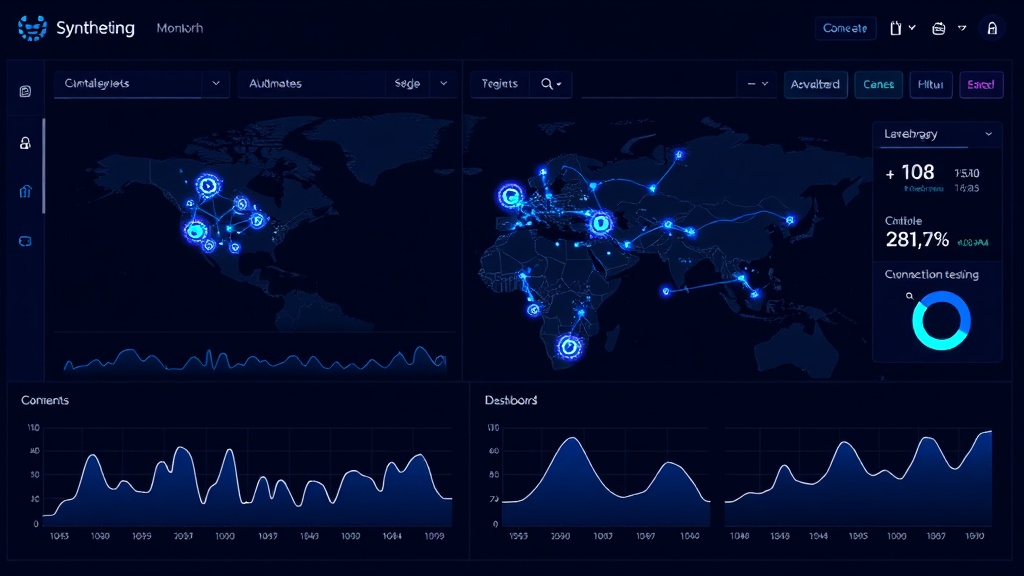Click the search magnifier in the Regions filter
This screenshot has height=576, width=1024.
pos(546,84)
